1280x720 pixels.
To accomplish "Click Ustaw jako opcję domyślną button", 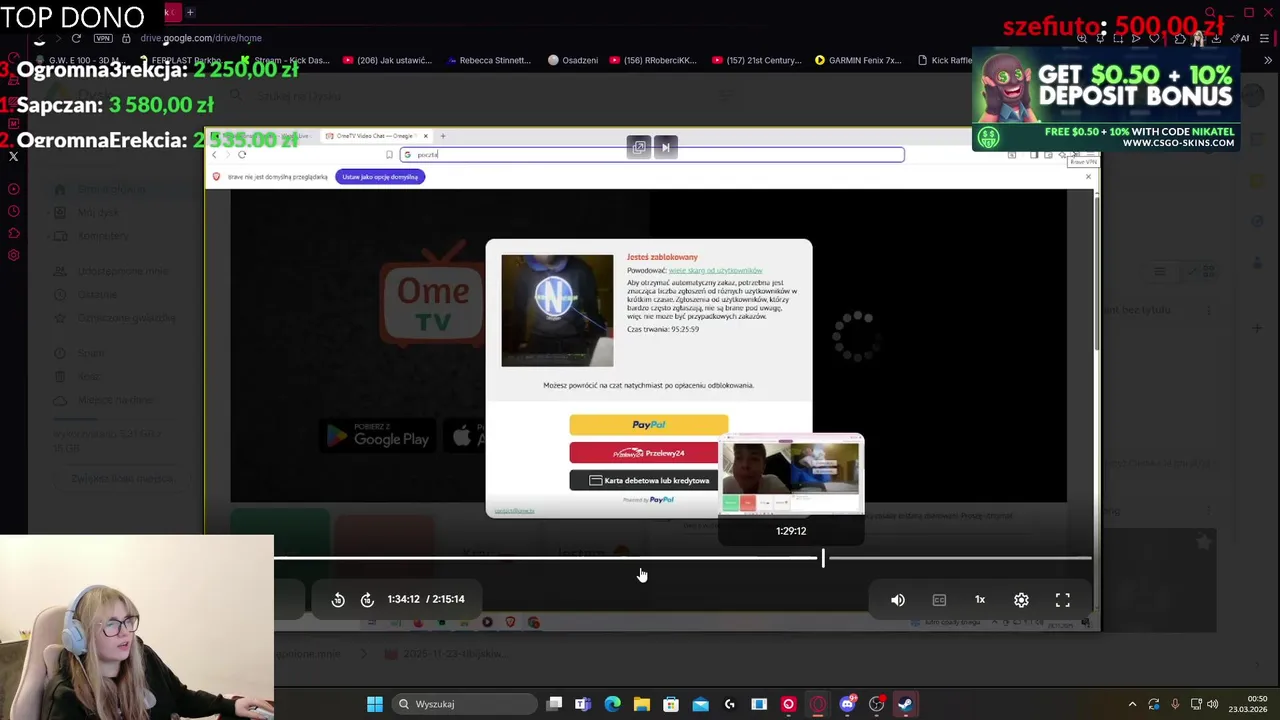I will pos(380,177).
